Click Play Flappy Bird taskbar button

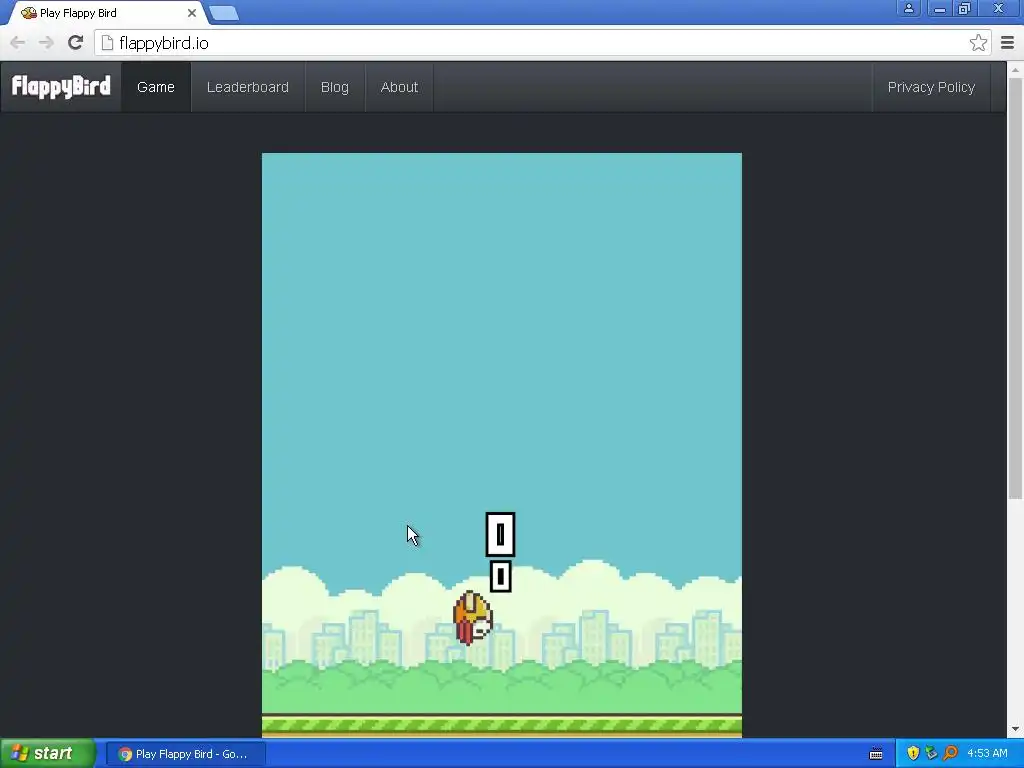tap(185, 754)
